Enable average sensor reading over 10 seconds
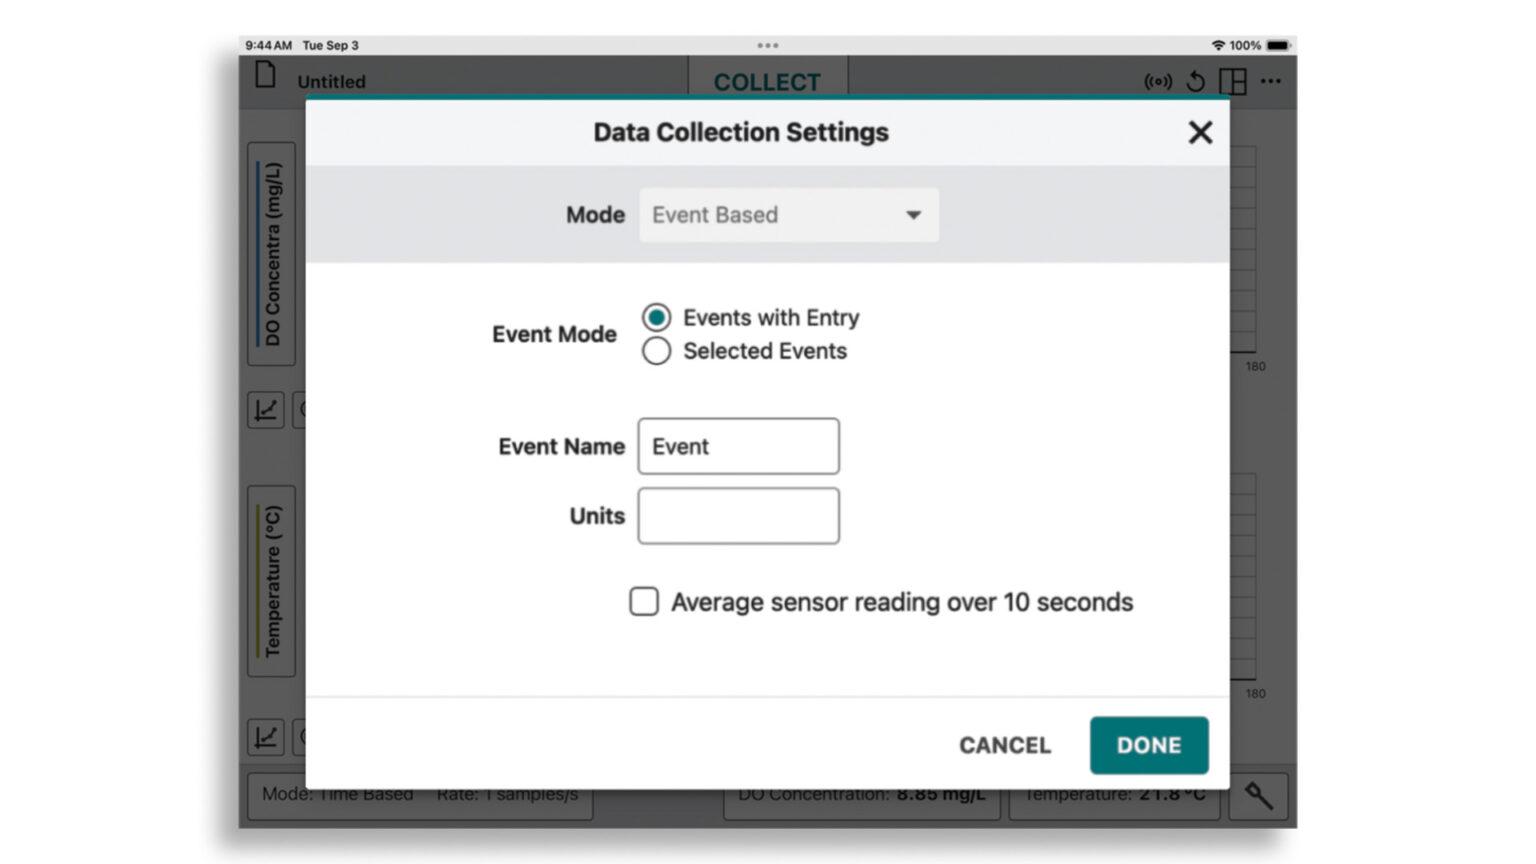 (644, 602)
